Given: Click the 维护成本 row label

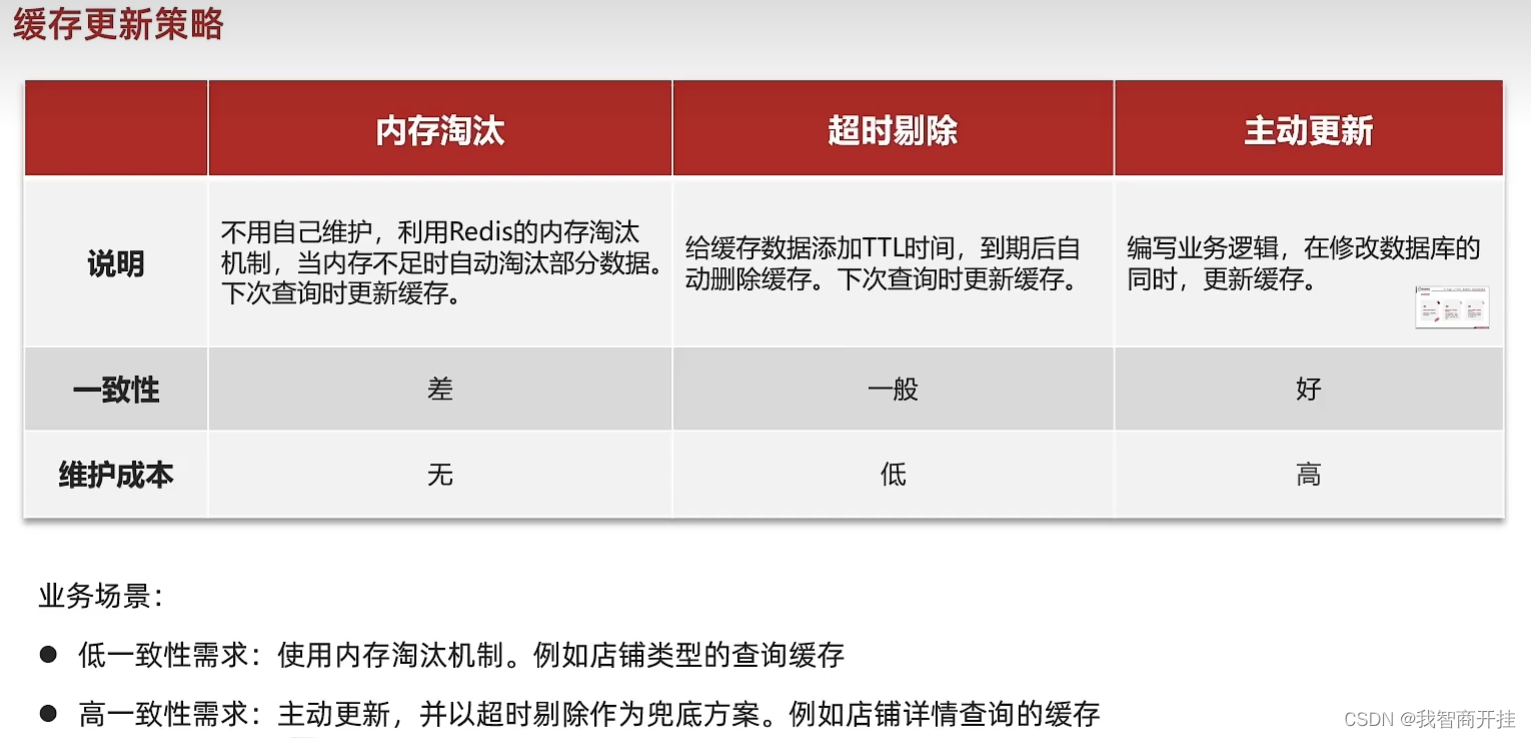Looking at the screenshot, I should (x=116, y=474).
